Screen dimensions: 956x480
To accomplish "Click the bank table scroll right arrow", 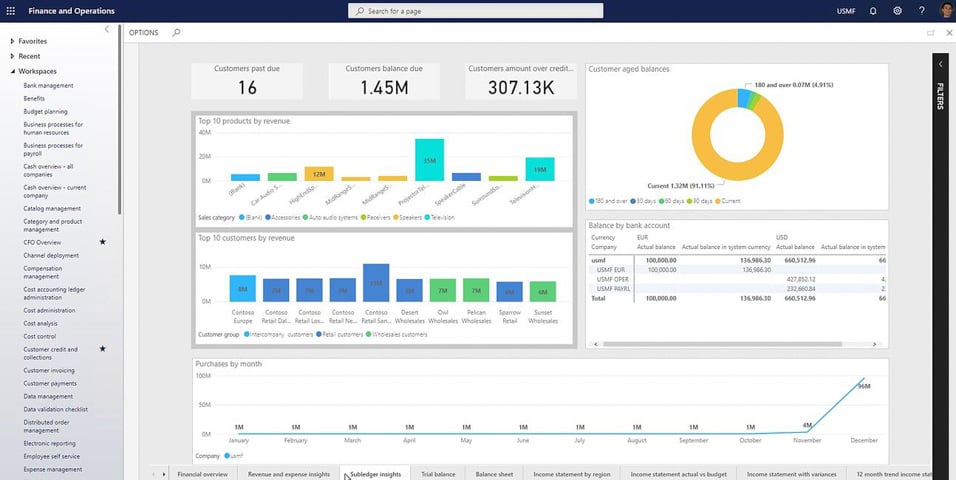I will coord(874,344).
